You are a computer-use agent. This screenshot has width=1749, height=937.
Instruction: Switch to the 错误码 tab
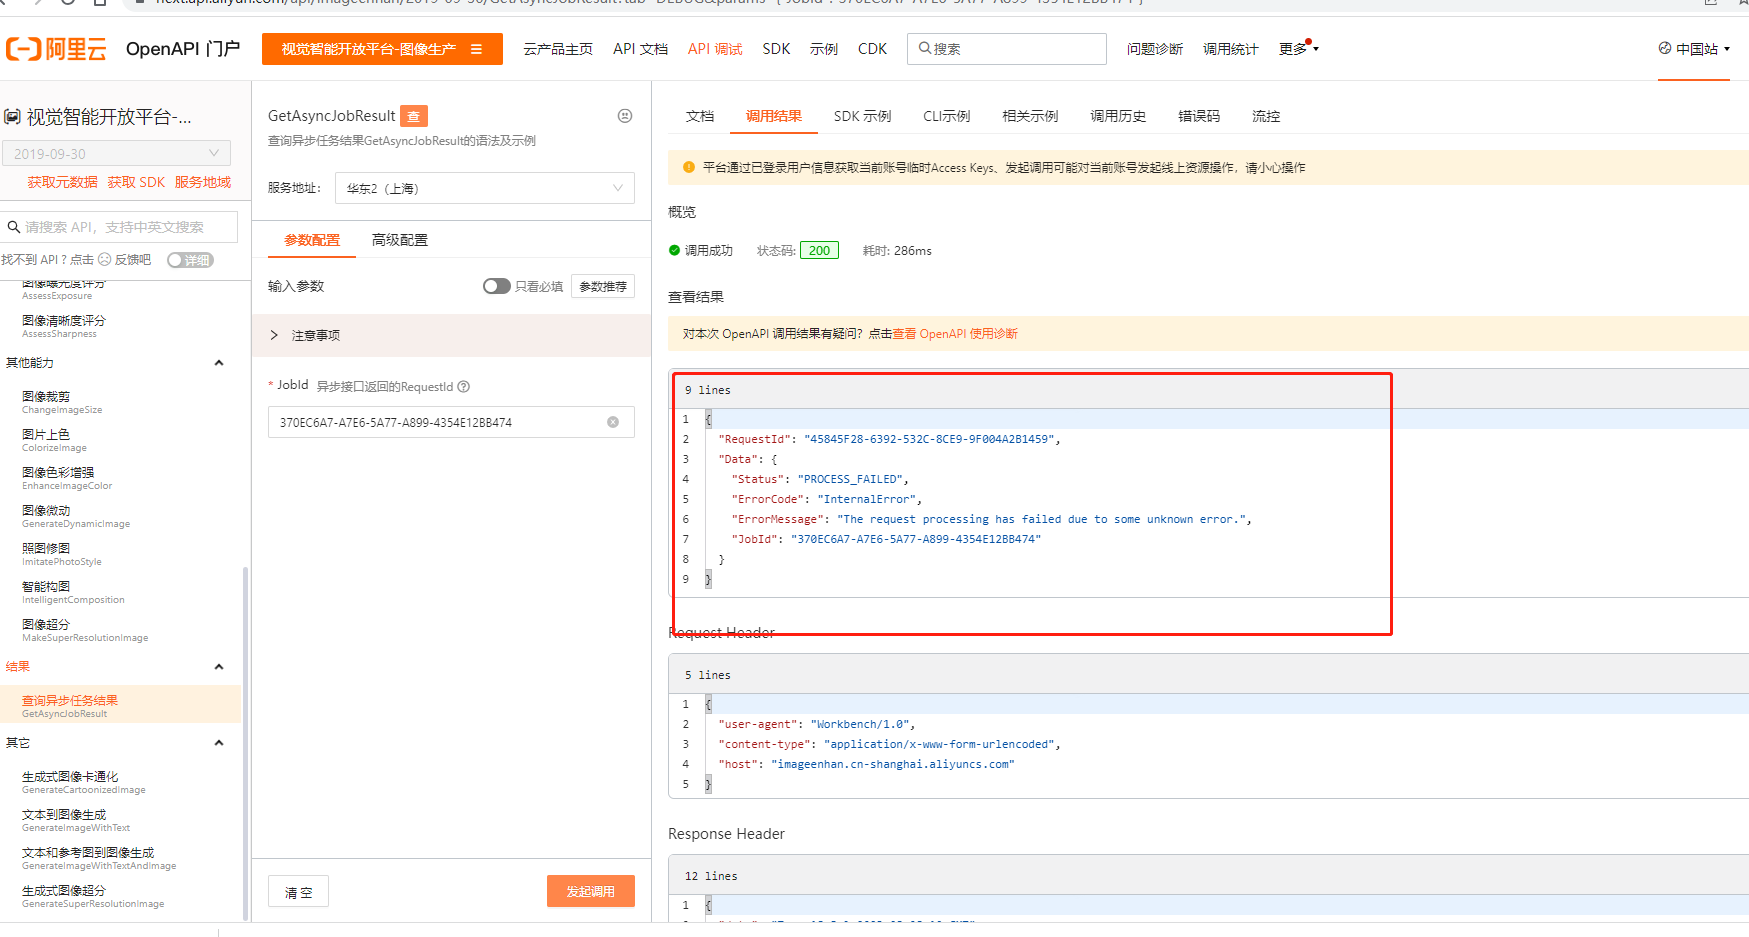tap(1199, 116)
